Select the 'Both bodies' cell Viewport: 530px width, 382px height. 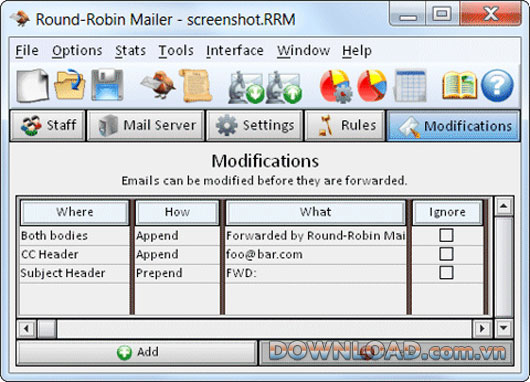pyautogui.click(x=74, y=236)
